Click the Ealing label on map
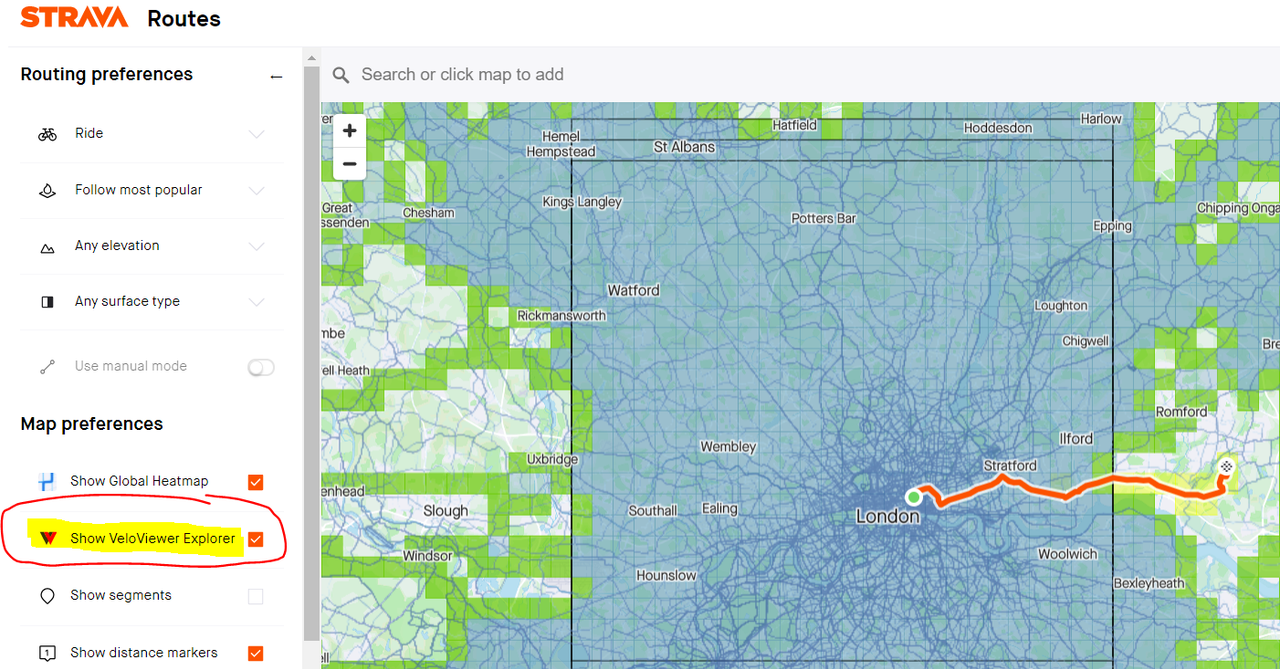The image size is (1280, 669). click(x=719, y=508)
